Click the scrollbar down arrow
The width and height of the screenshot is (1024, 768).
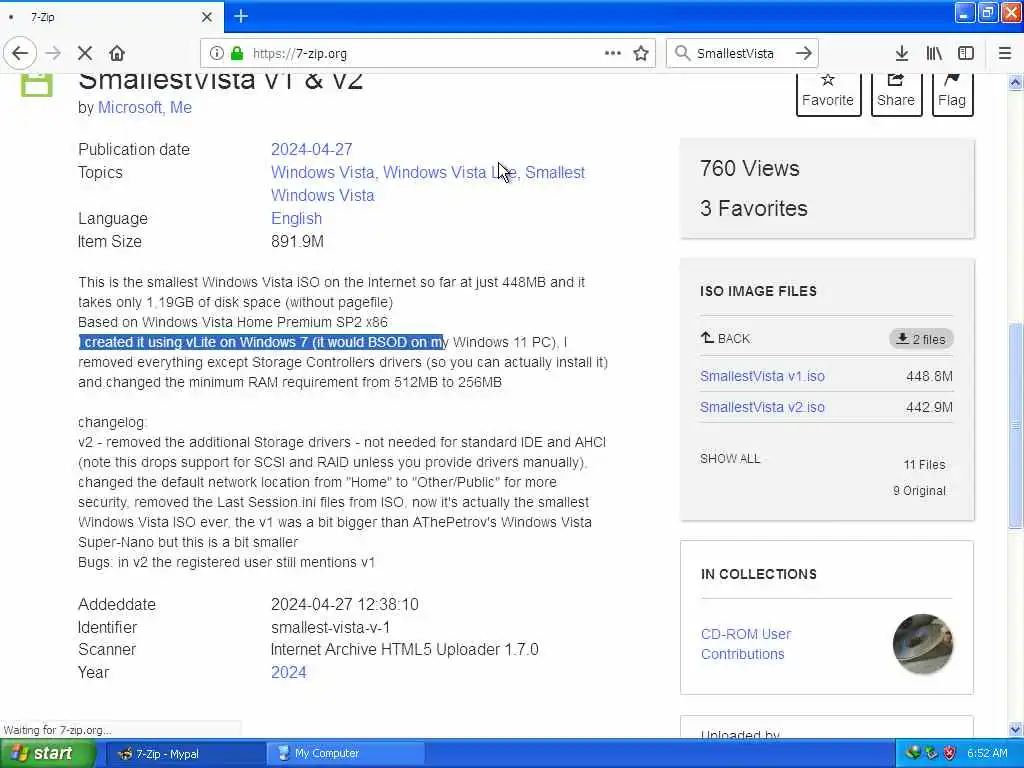point(1015,729)
